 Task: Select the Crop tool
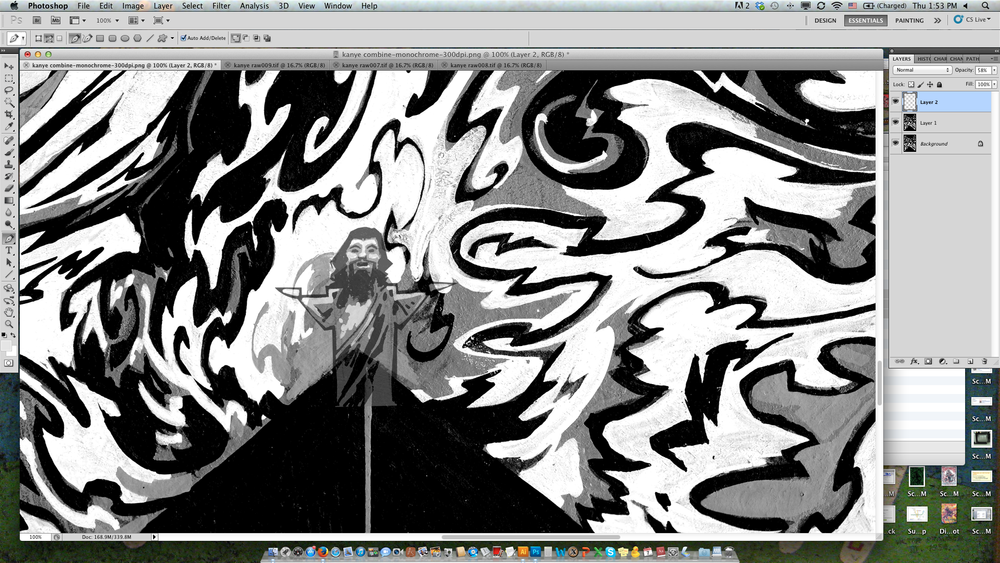coord(9,115)
